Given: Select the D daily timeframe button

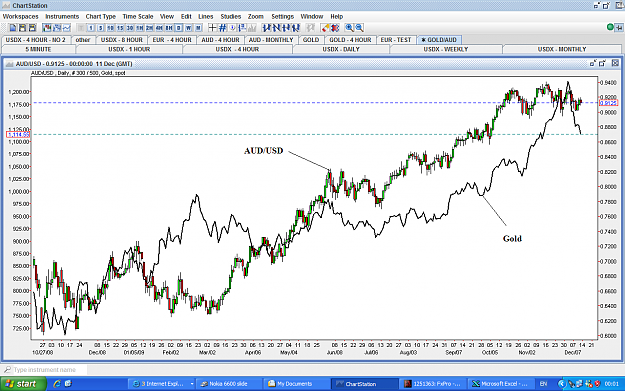Looking at the screenshot, I should (179, 28).
